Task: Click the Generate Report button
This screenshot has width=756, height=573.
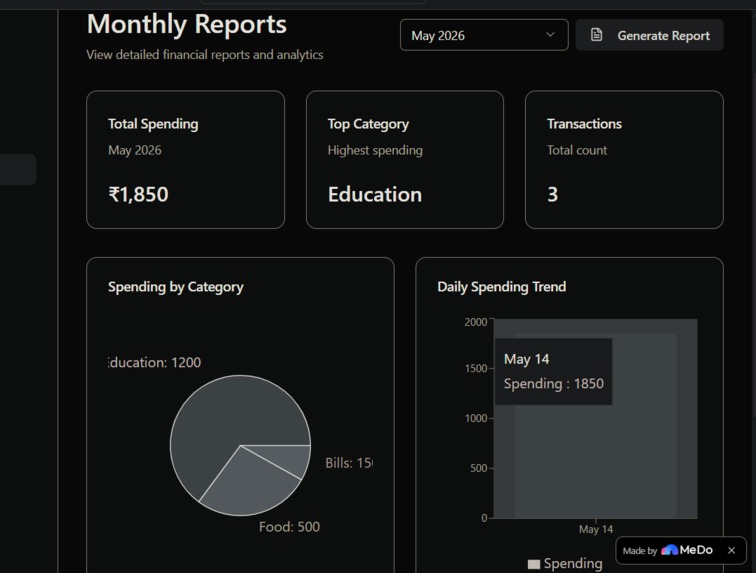Action: point(649,35)
